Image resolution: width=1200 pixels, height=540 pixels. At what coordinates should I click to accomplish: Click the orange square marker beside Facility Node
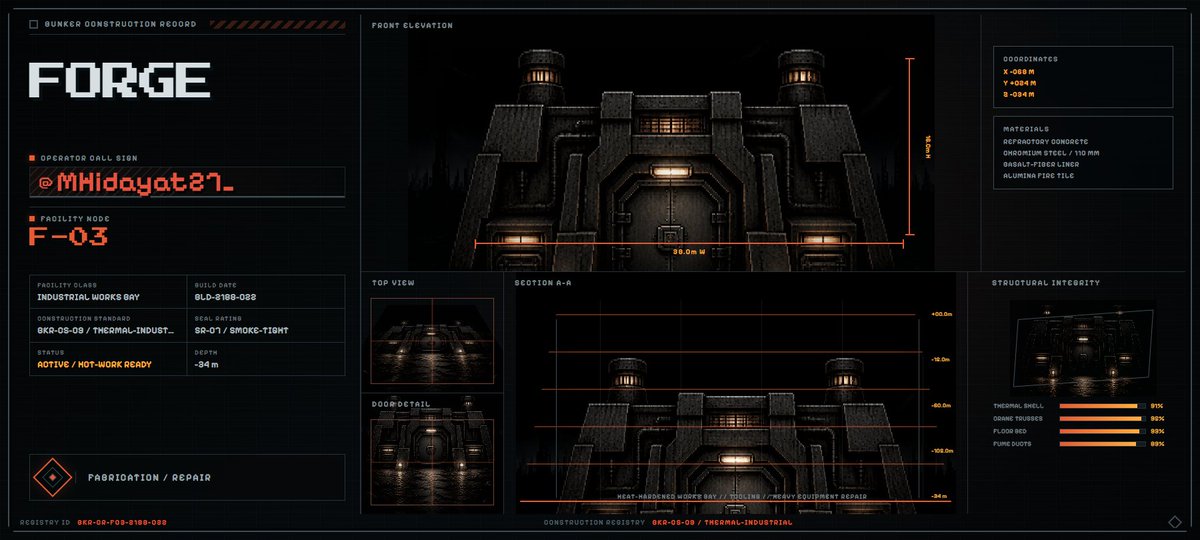click(32, 218)
